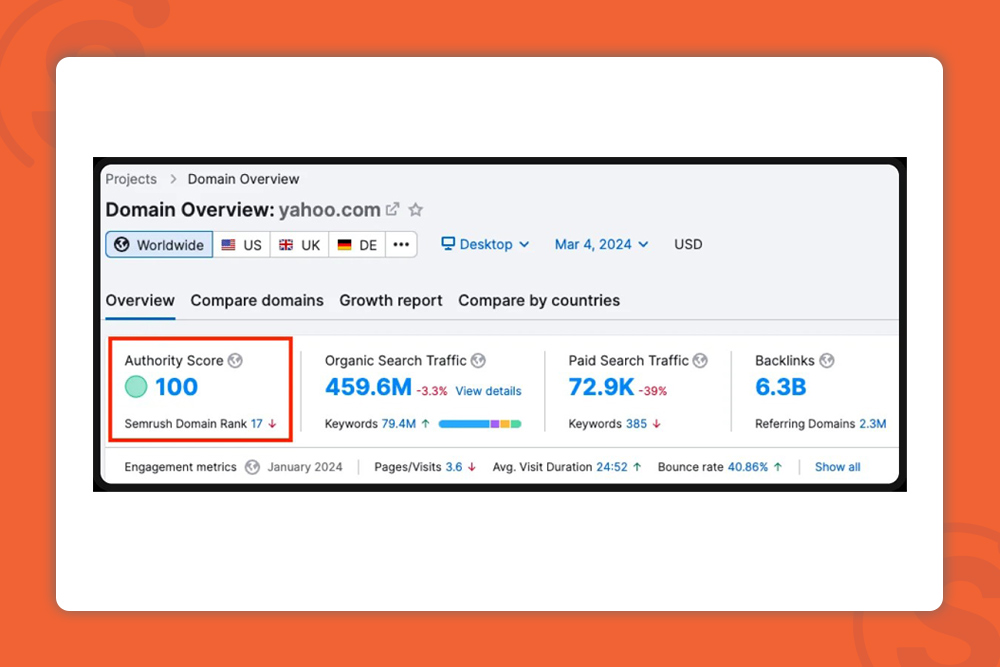Image resolution: width=1000 pixels, height=667 pixels.
Task: Favorite the domain with star icon
Action: [416, 209]
